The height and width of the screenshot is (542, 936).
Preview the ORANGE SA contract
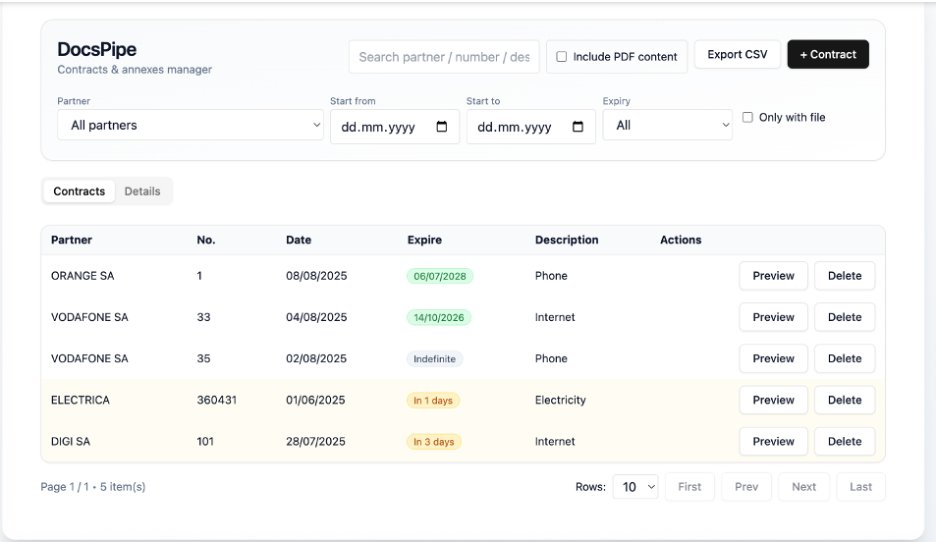point(773,276)
